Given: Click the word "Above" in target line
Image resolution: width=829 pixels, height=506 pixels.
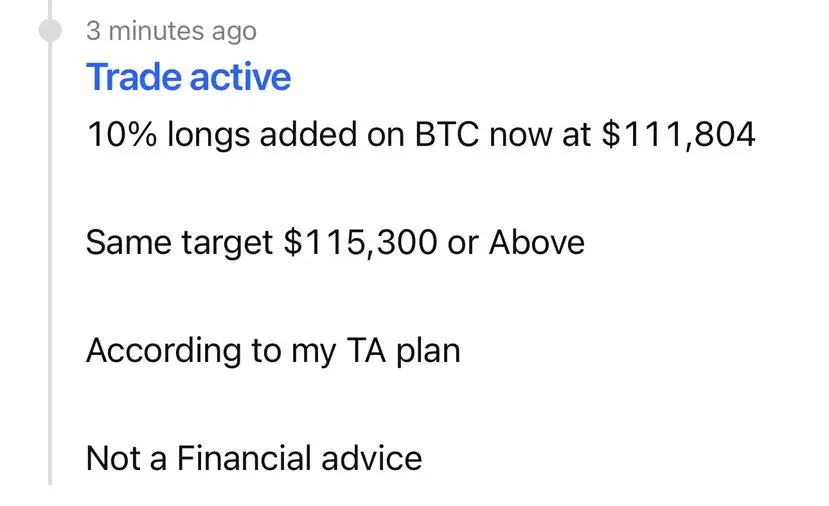Looking at the screenshot, I should (537, 243).
